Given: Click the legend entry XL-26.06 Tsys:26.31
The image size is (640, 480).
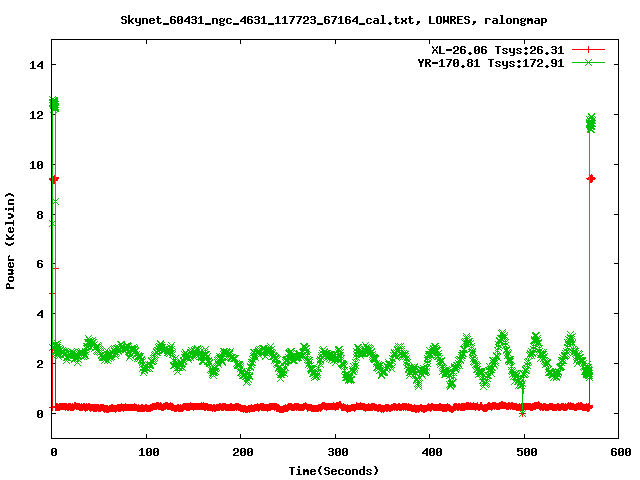Looking at the screenshot, I should tap(498, 50).
